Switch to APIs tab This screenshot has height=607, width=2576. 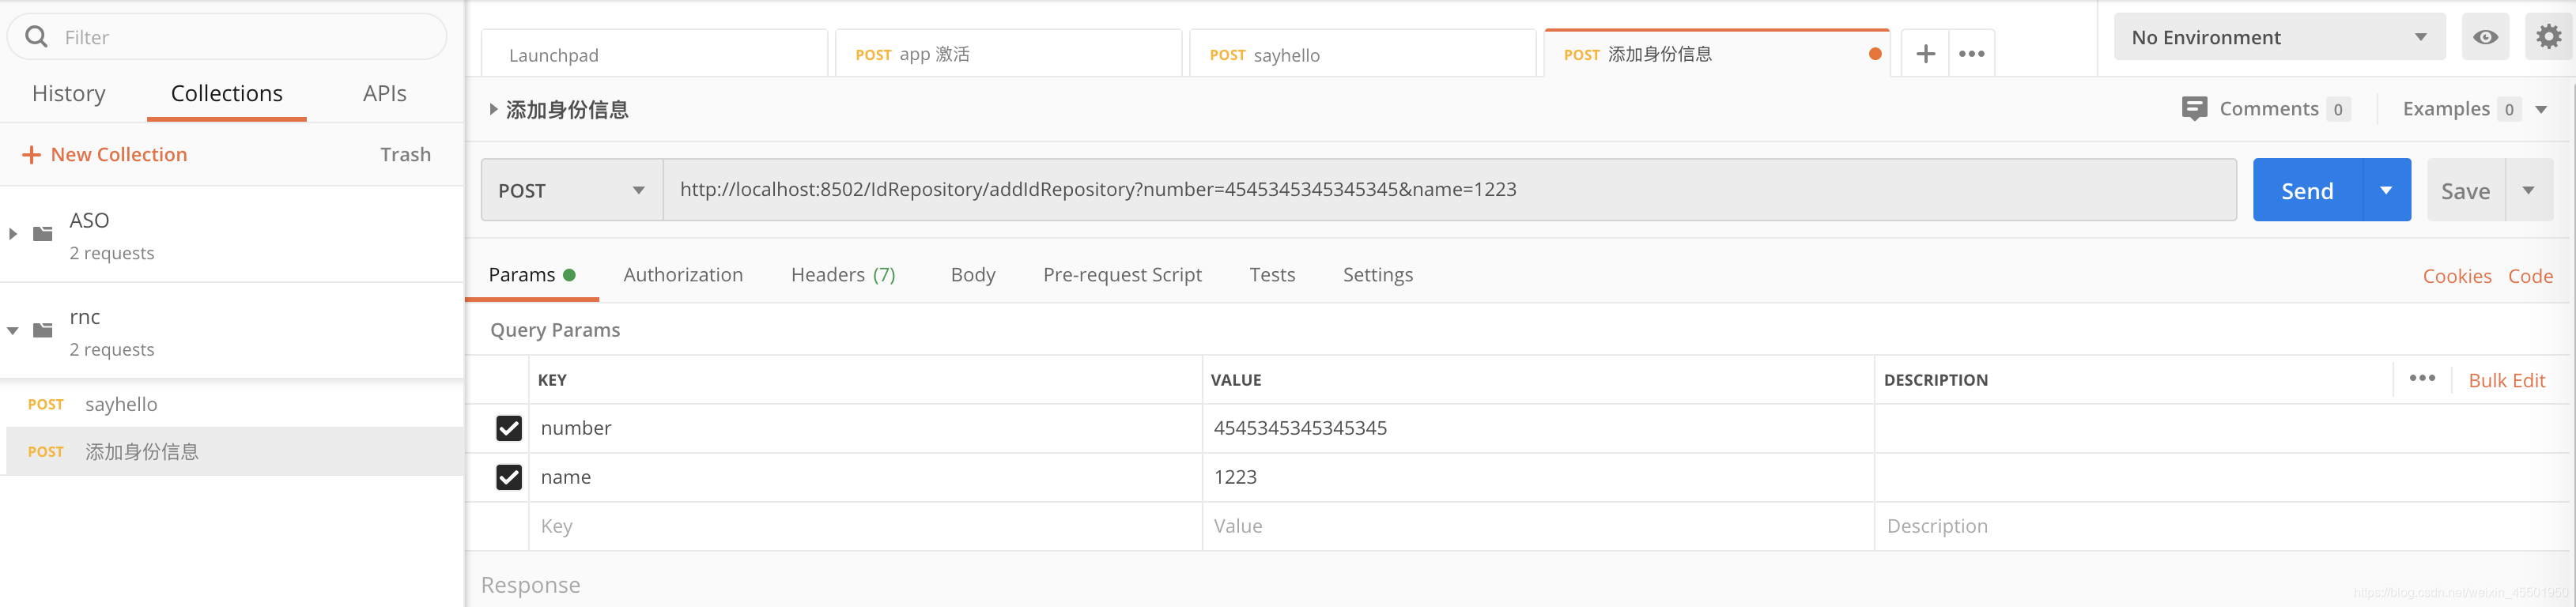point(385,93)
